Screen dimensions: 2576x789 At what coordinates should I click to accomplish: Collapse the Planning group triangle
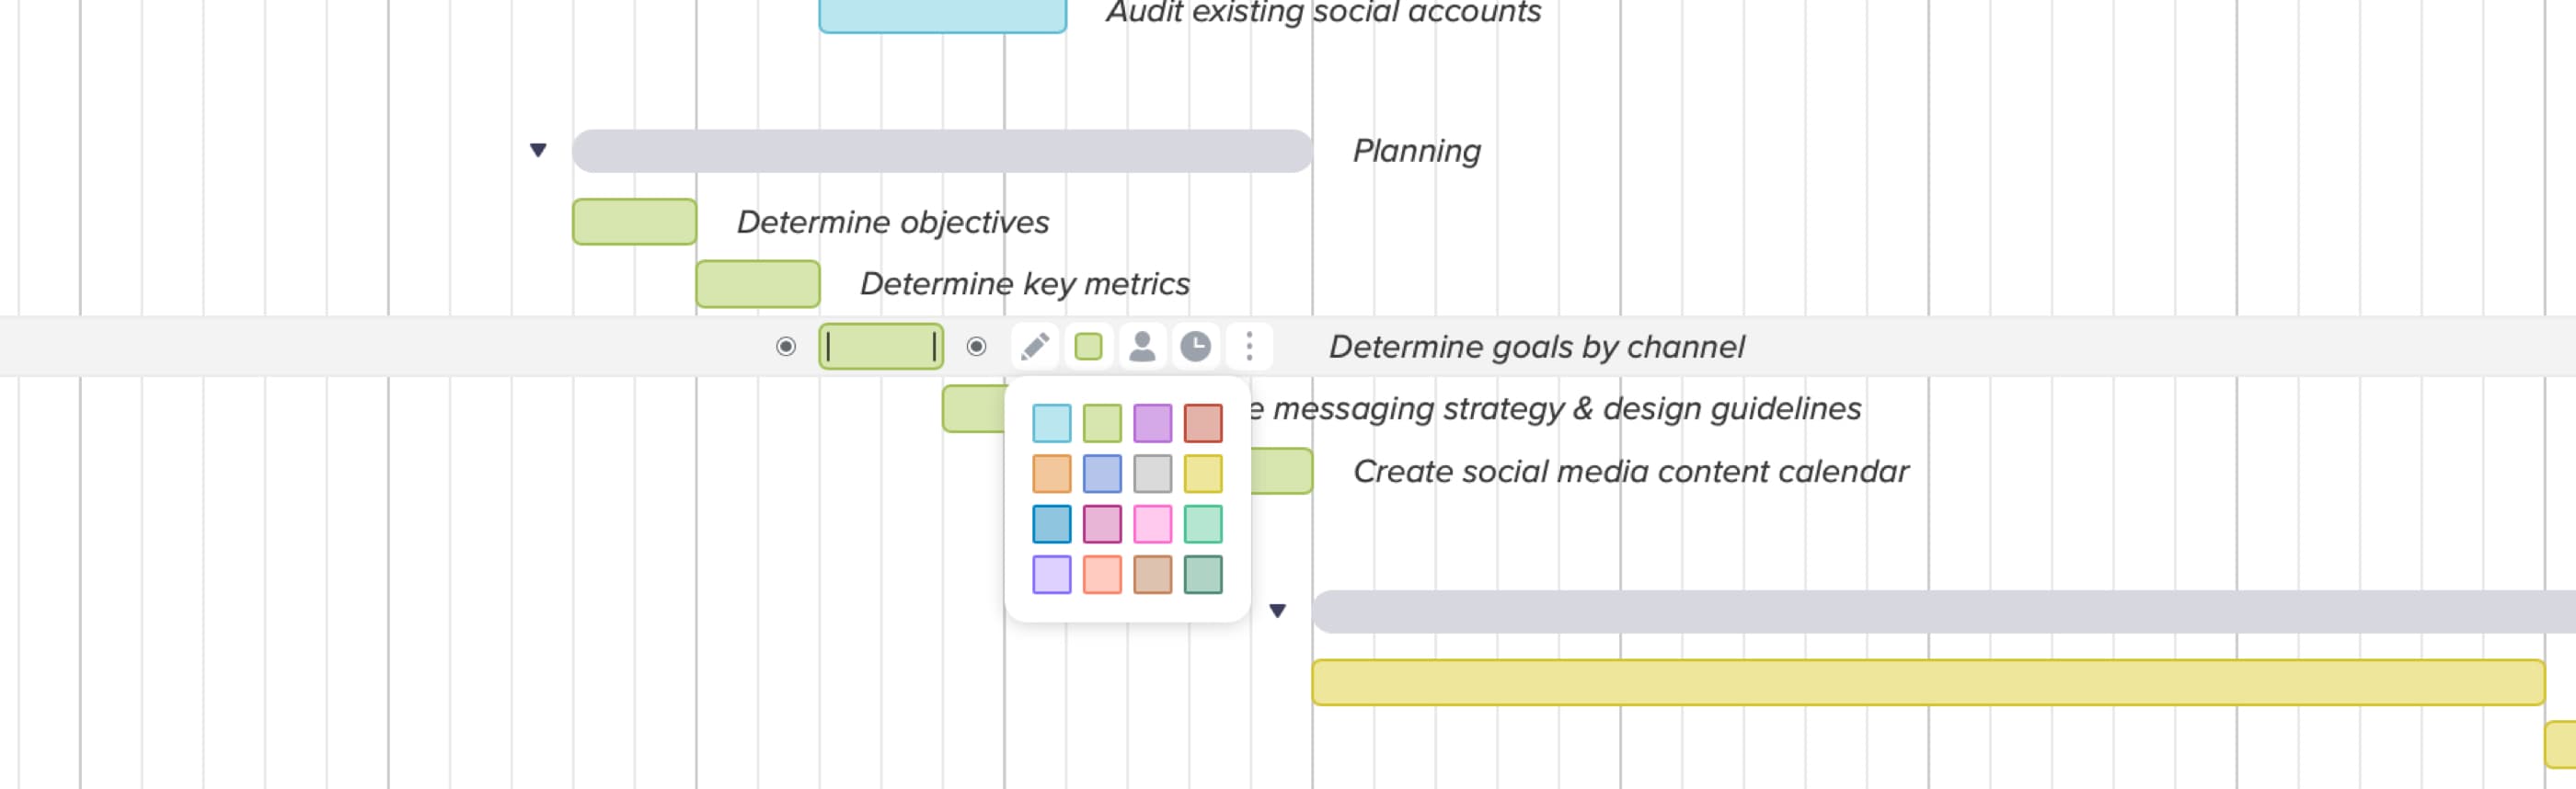tap(537, 150)
